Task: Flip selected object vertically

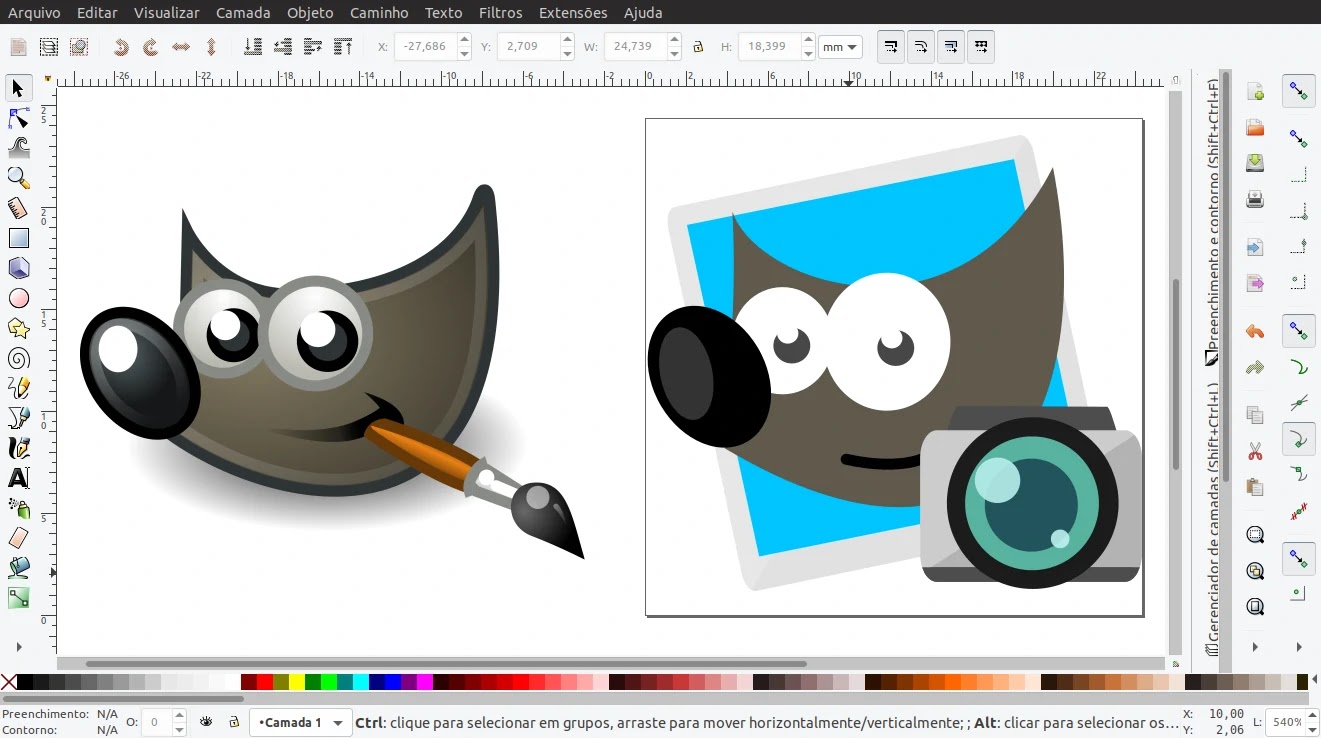Action: (x=211, y=47)
